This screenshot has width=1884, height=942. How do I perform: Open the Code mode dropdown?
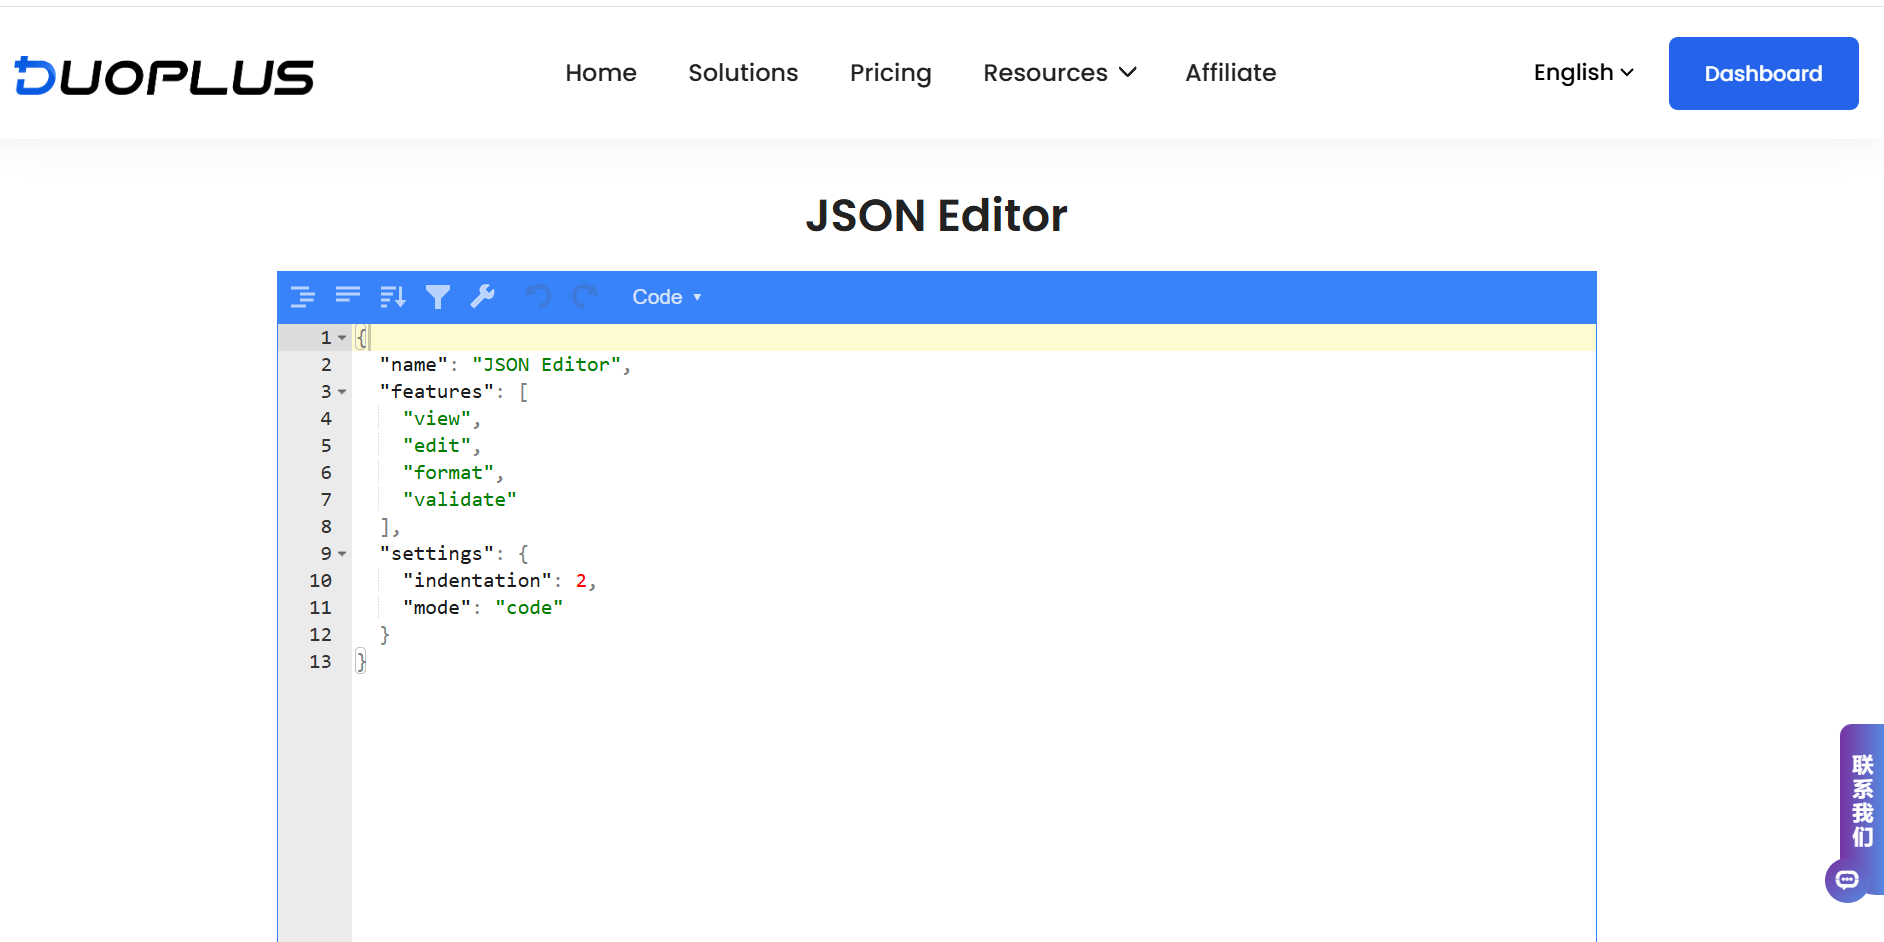pyautogui.click(x=667, y=297)
